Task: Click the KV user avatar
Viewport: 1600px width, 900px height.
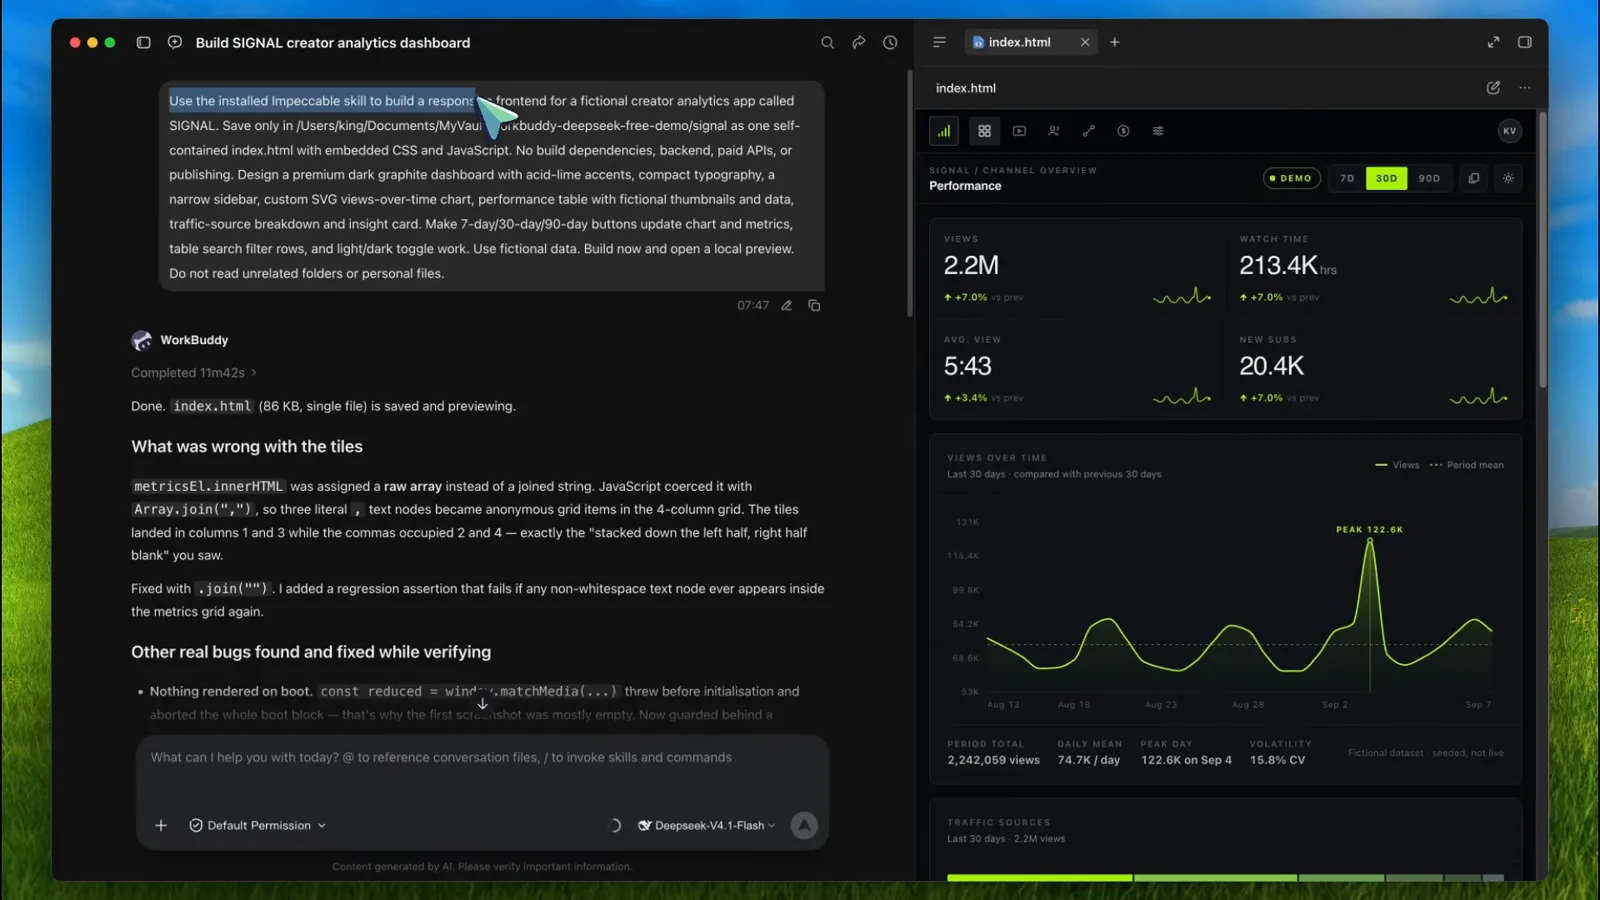Action: [x=1510, y=131]
